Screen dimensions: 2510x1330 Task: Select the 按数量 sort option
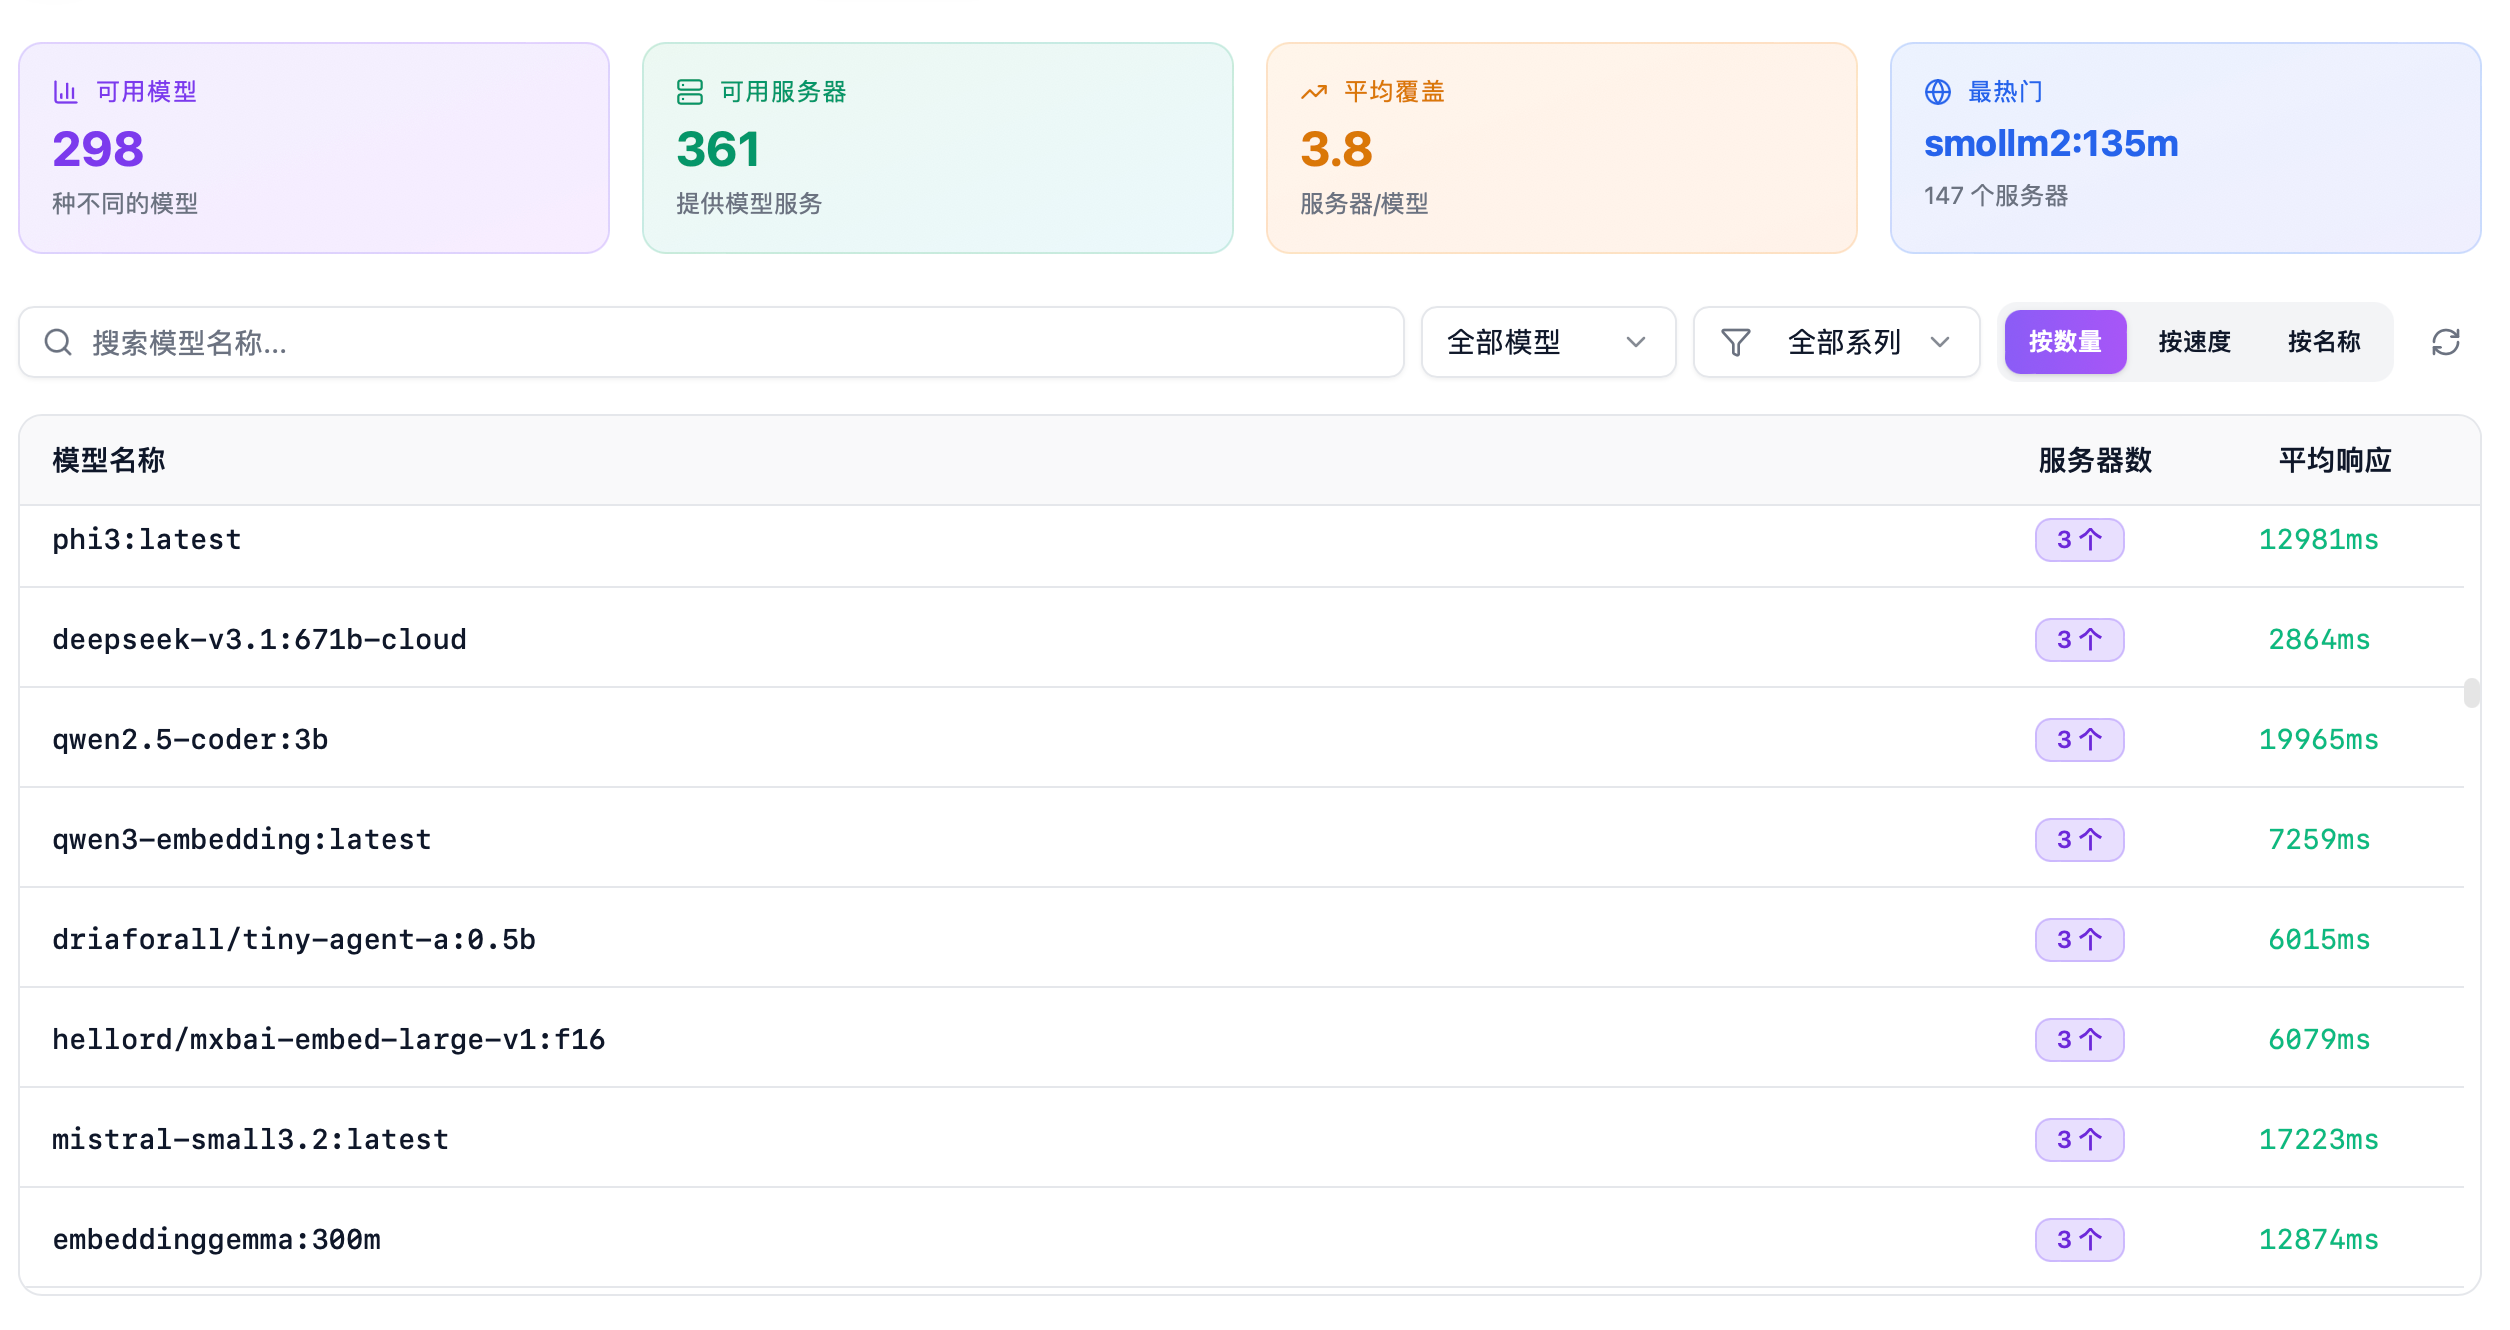click(2065, 342)
